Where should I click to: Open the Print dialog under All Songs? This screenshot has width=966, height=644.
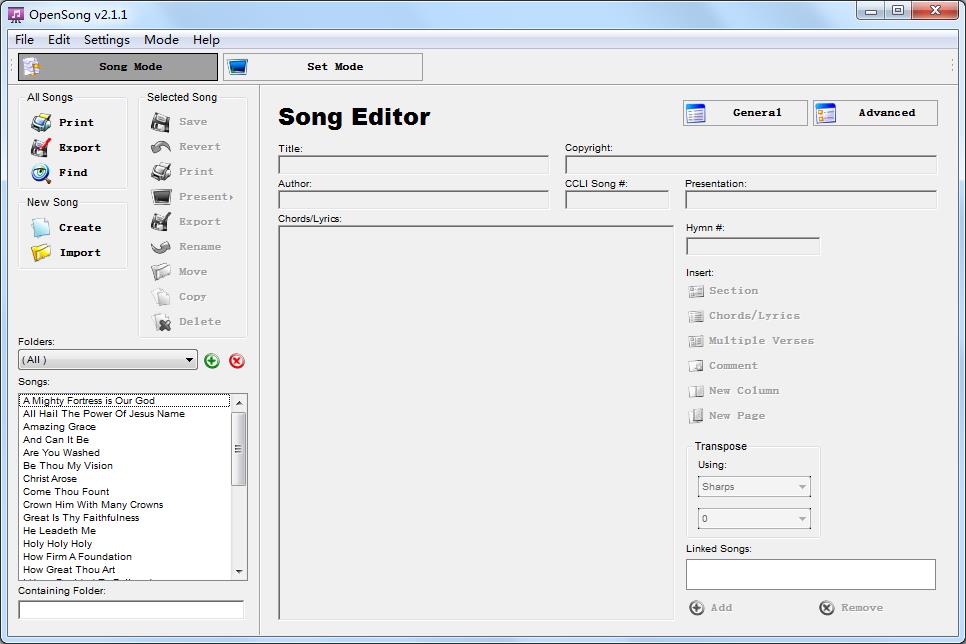click(61, 121)
